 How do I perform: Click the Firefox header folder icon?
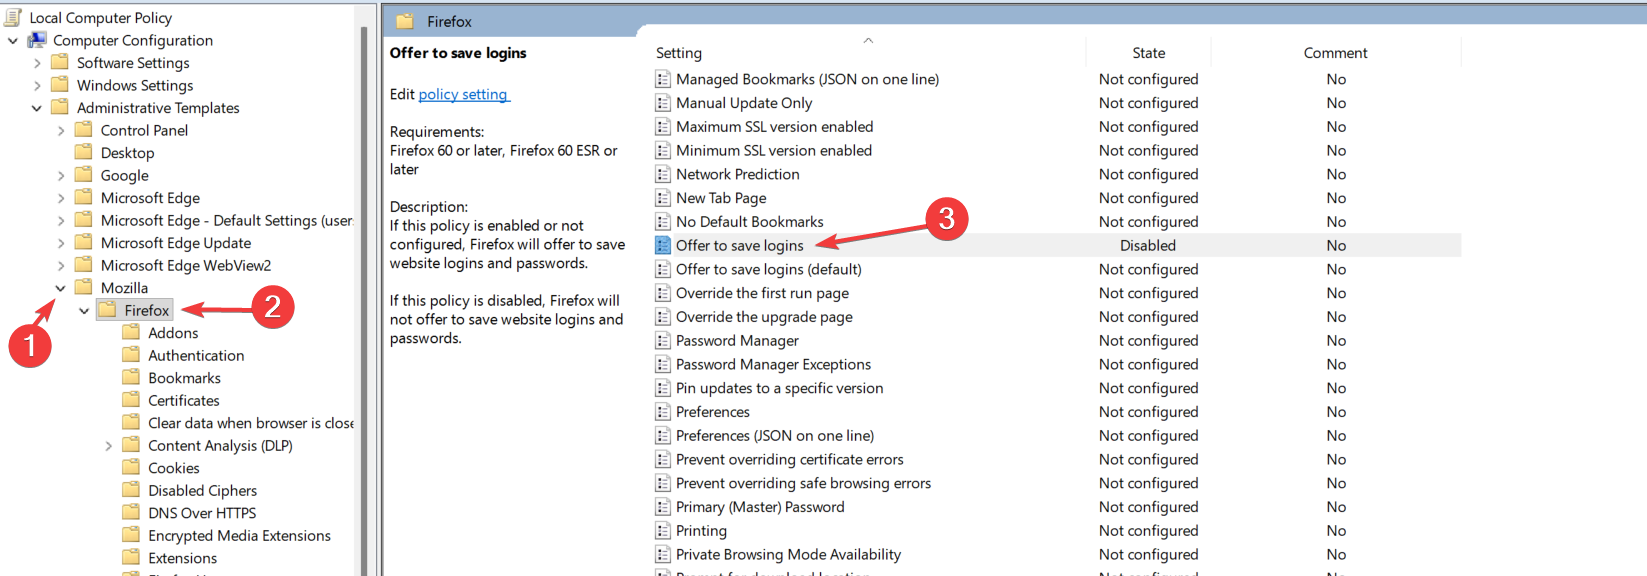405,21
